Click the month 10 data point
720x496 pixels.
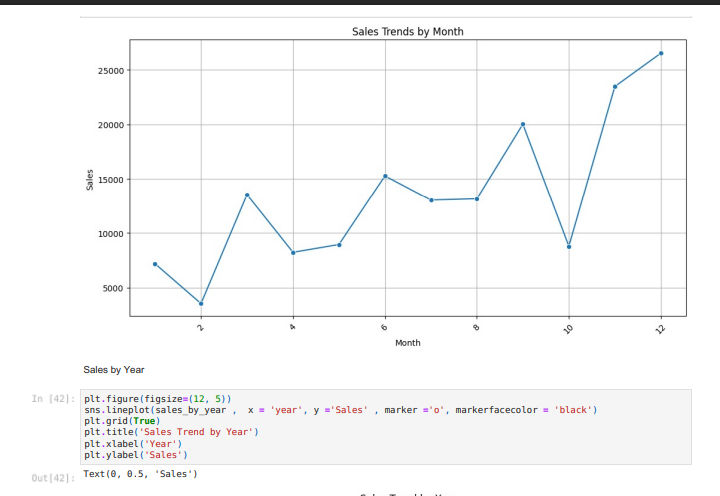(x=569, y=247)
